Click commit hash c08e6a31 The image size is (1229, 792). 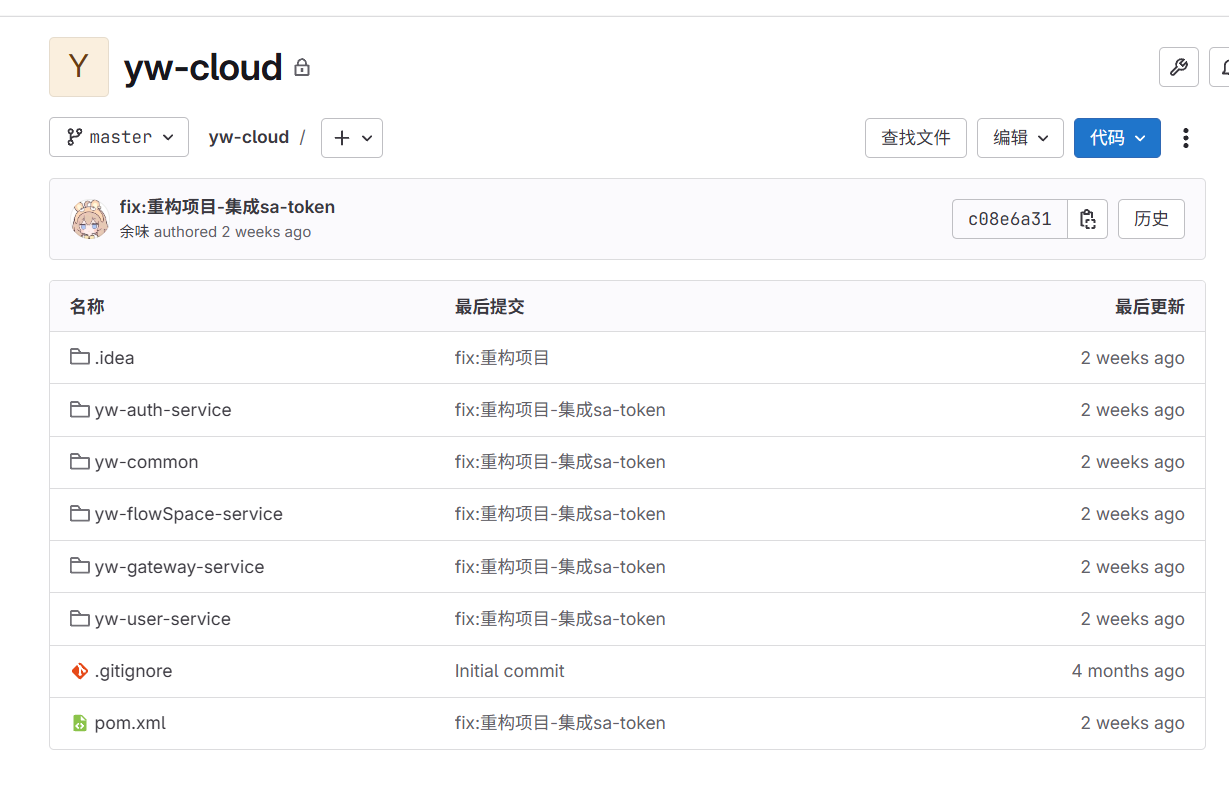[1010, 219]
